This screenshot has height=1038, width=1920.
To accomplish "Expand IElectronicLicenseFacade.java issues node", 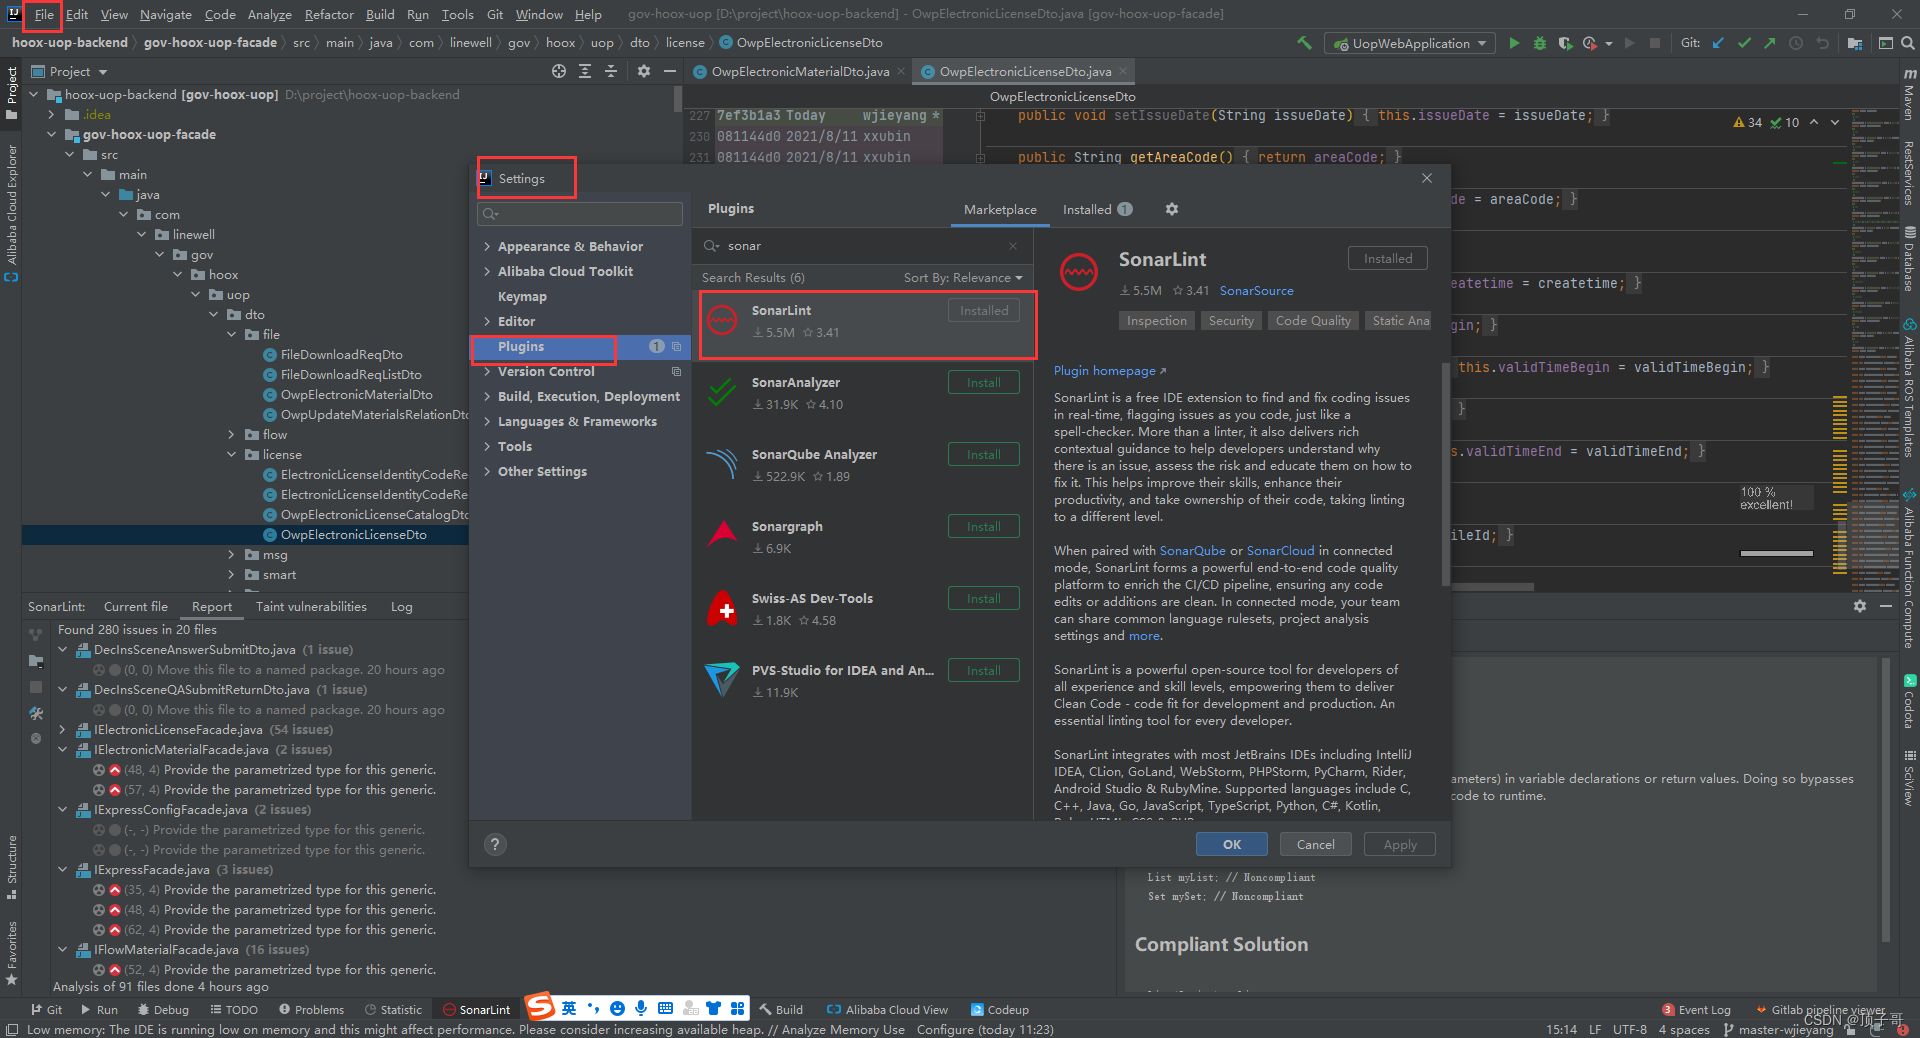I will point(63,730).
